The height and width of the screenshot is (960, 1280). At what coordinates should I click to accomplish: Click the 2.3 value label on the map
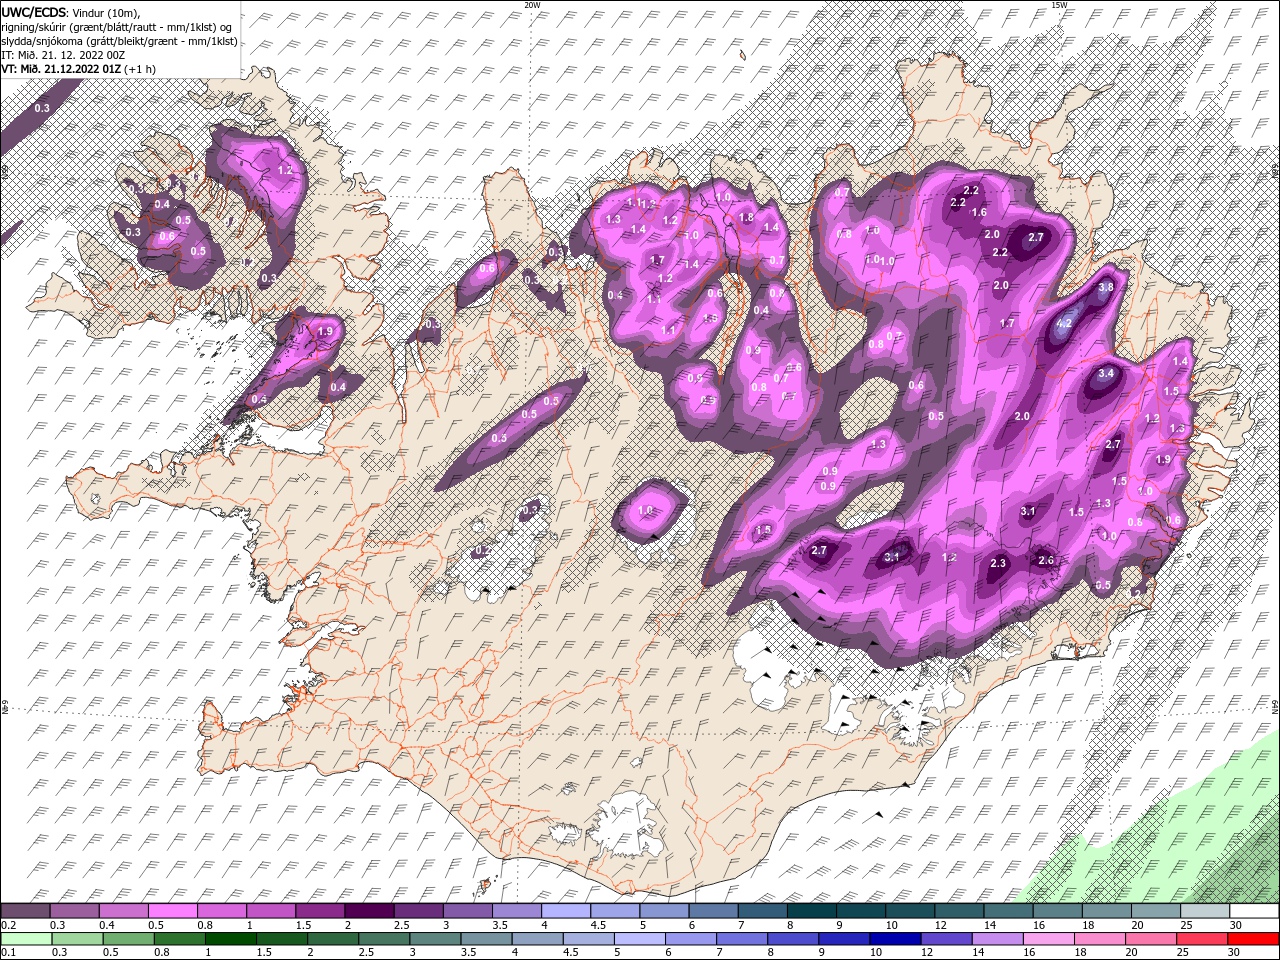pyautogui.click(x=997, y=563)
